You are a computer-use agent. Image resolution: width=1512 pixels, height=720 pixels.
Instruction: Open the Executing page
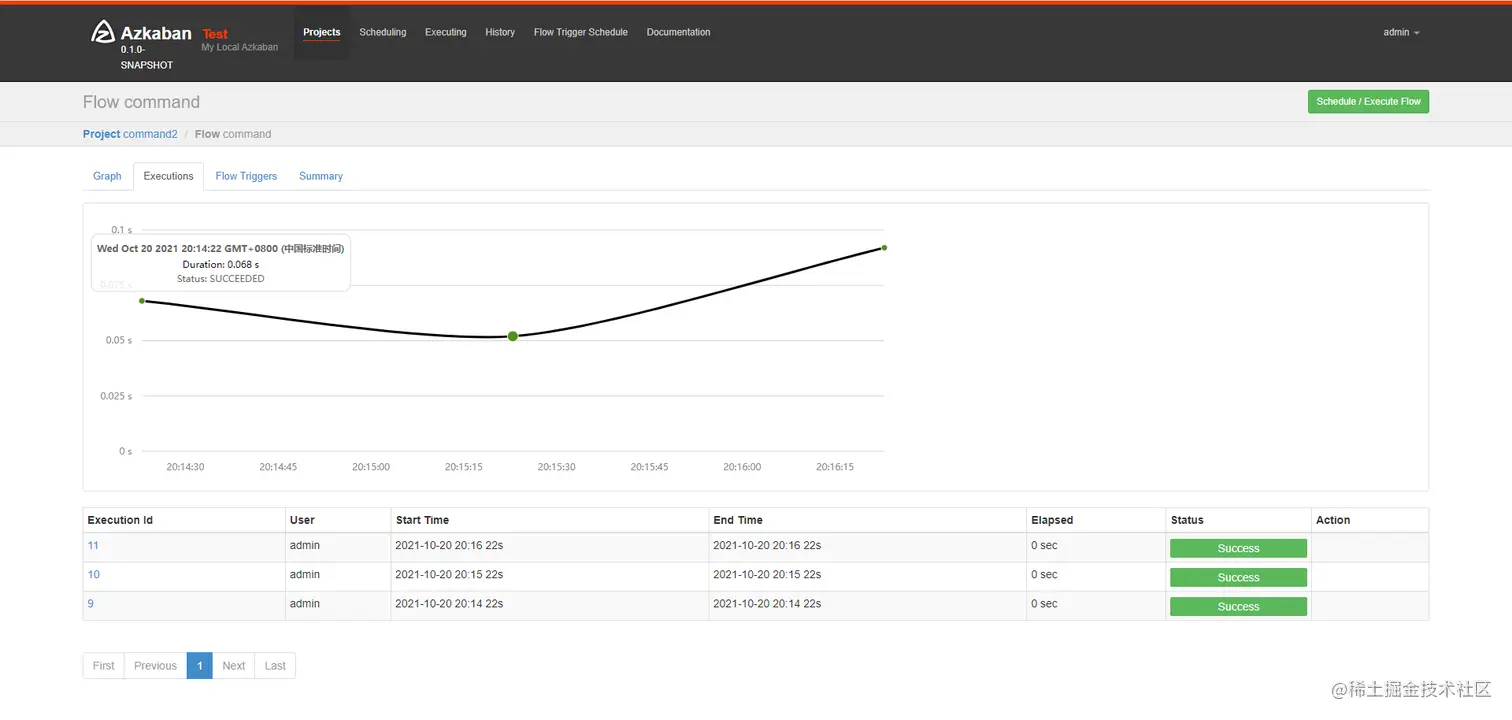[x=446, y=32]
